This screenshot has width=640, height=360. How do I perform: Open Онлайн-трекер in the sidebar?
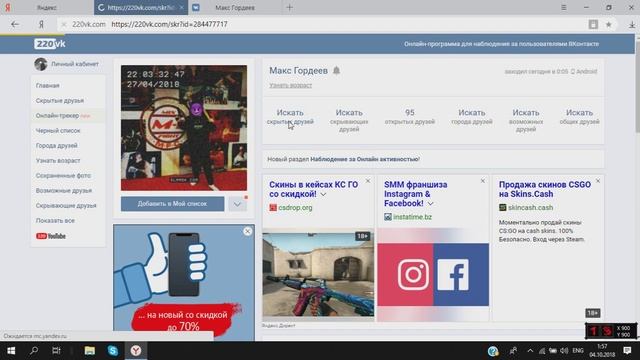[57, 116]
